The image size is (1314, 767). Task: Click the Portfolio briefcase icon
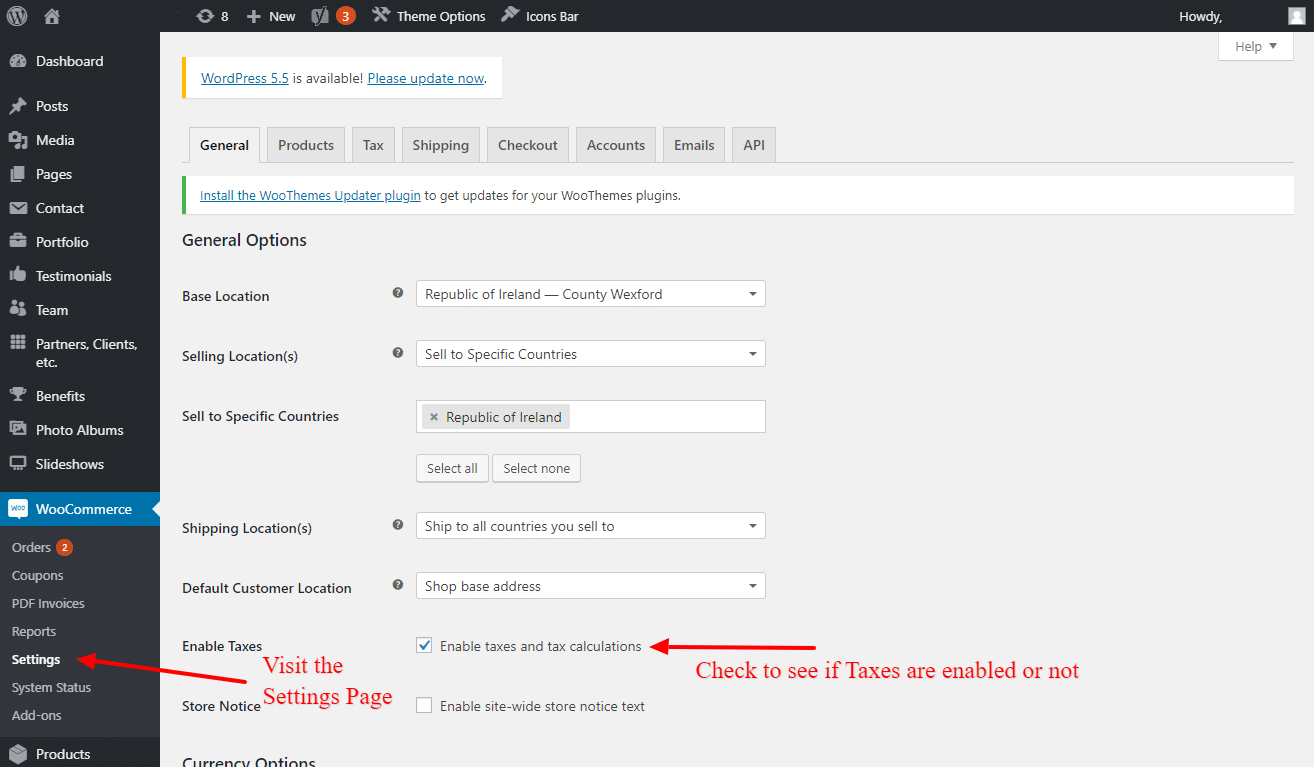click(x=18, y=242)
